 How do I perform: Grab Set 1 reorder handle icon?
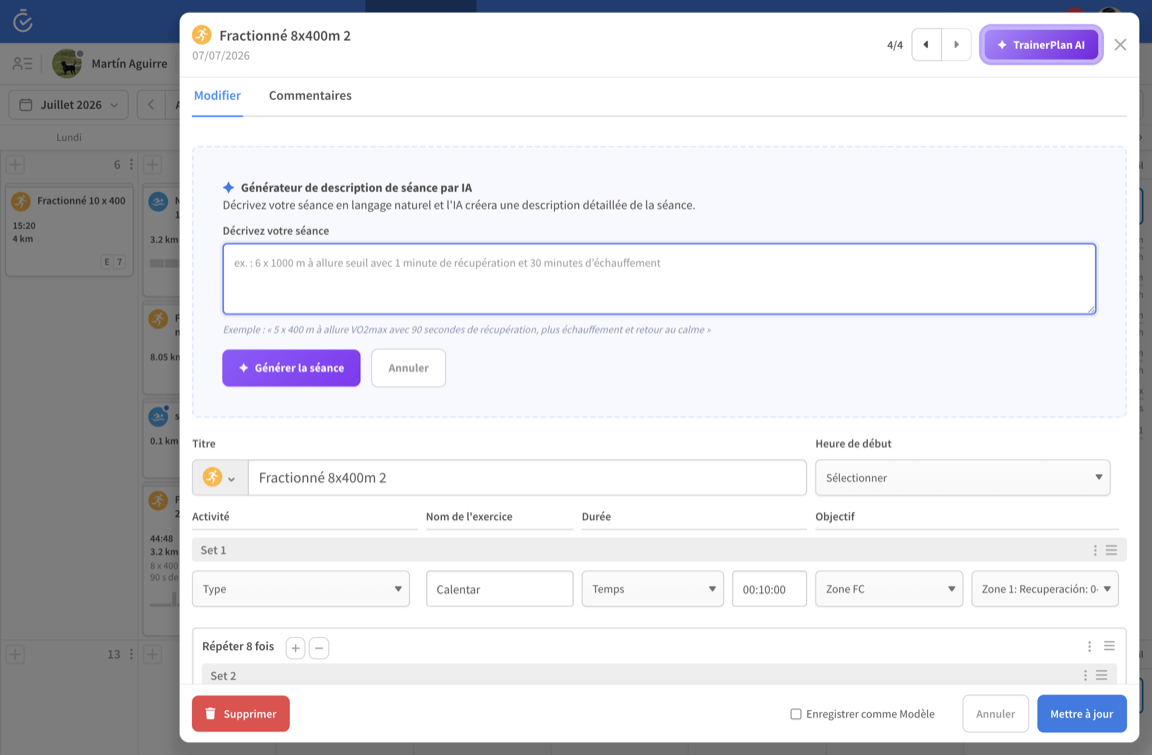1111,550
